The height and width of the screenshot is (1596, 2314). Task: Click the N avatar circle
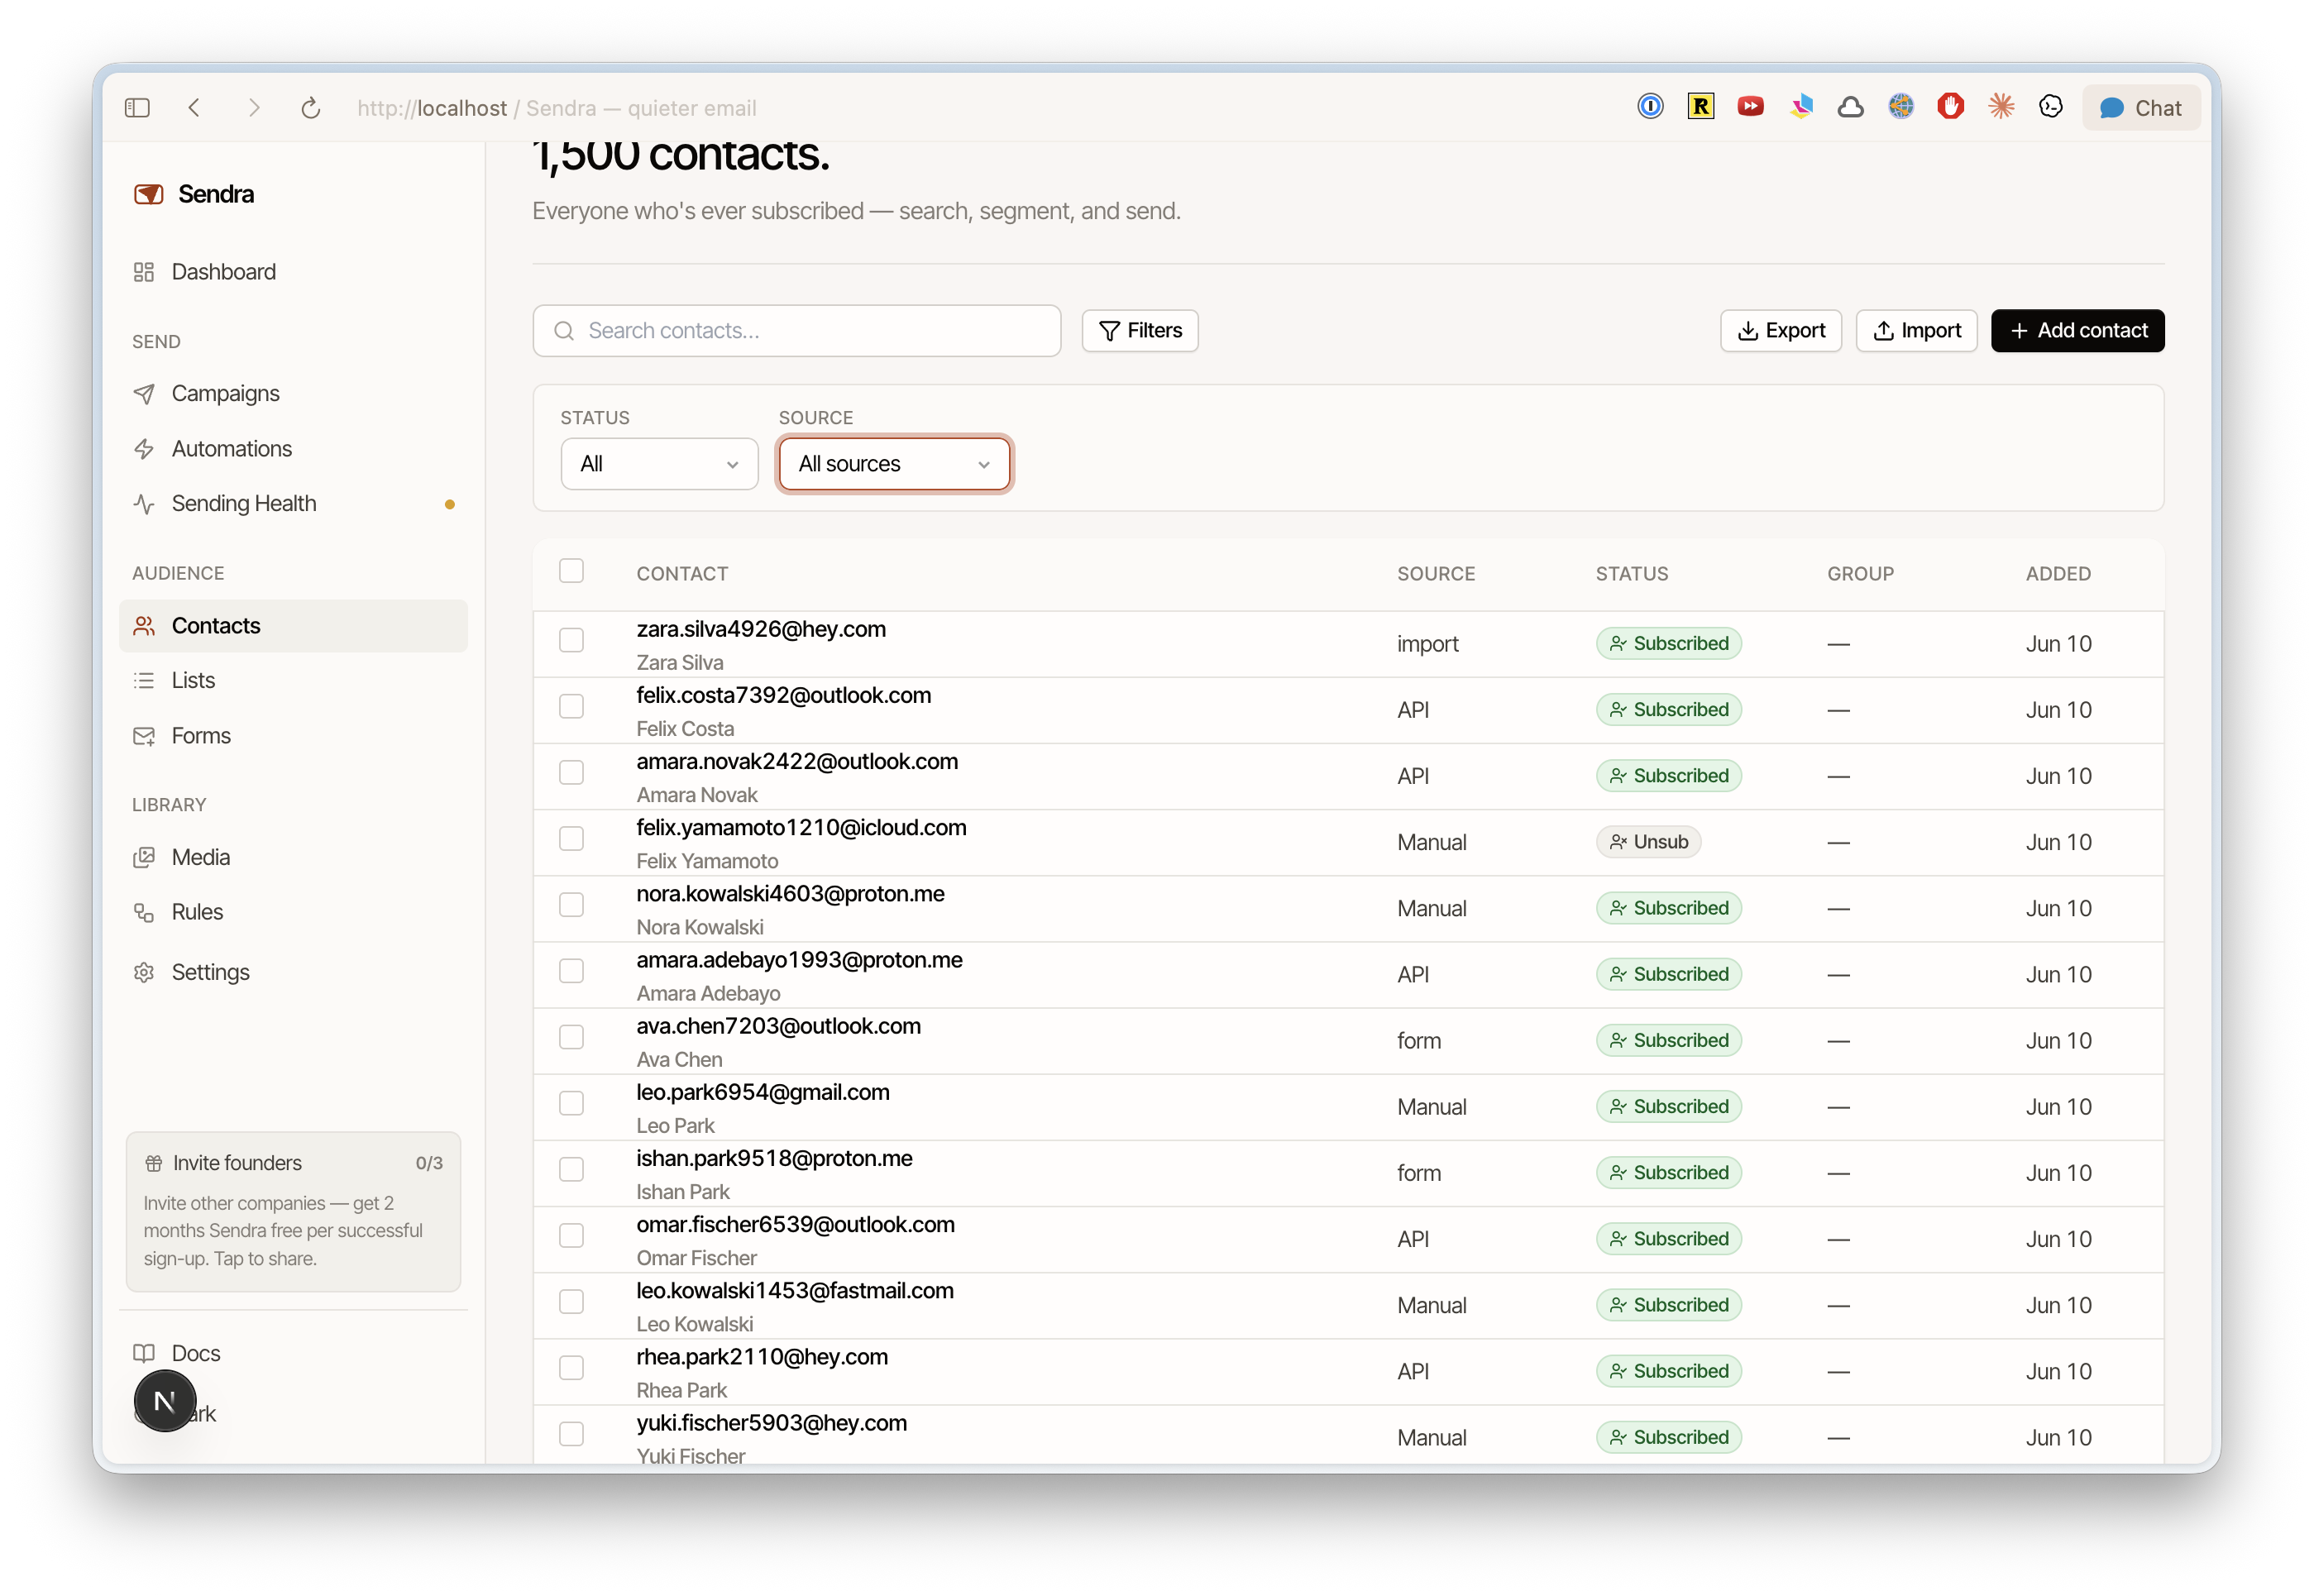point(165,1401)
